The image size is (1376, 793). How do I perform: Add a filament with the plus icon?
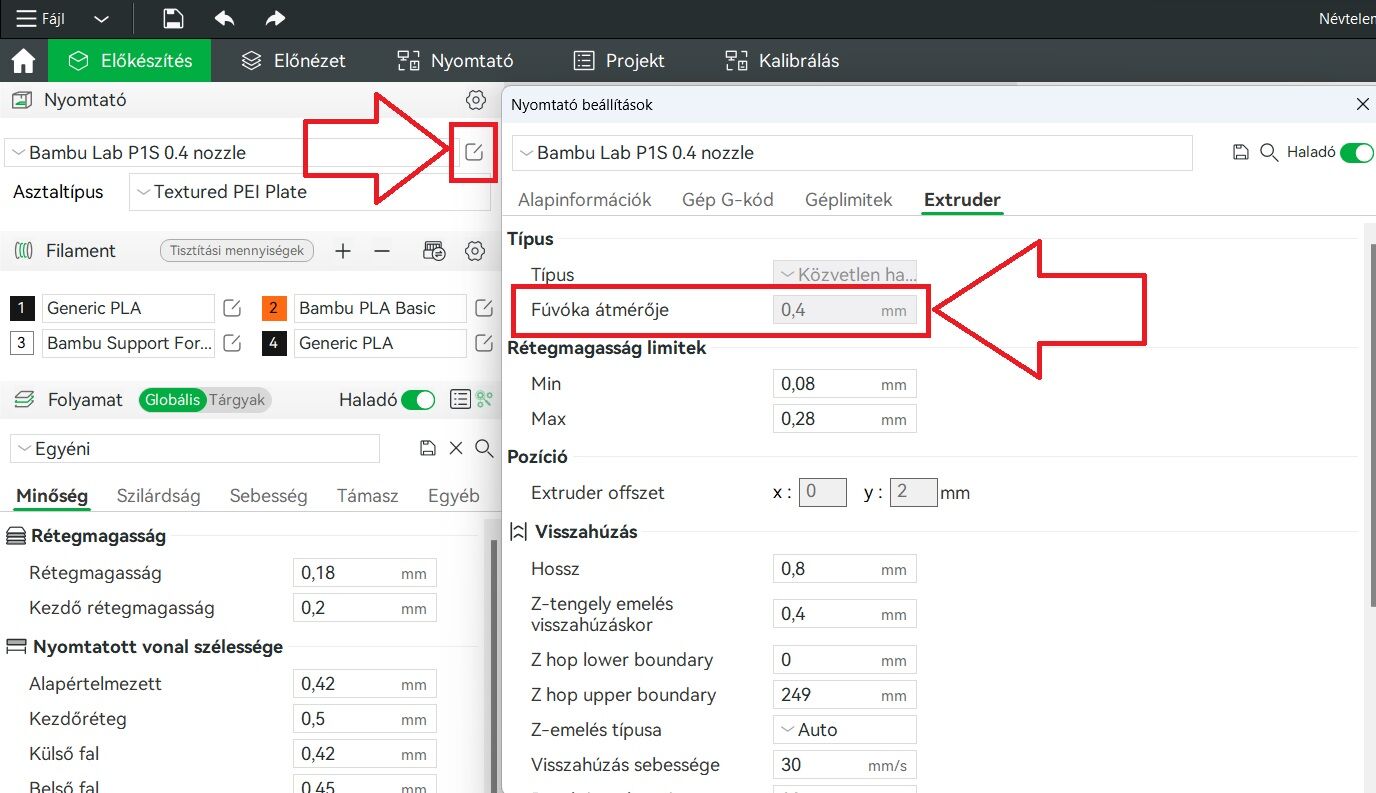[x=343, y=251]
